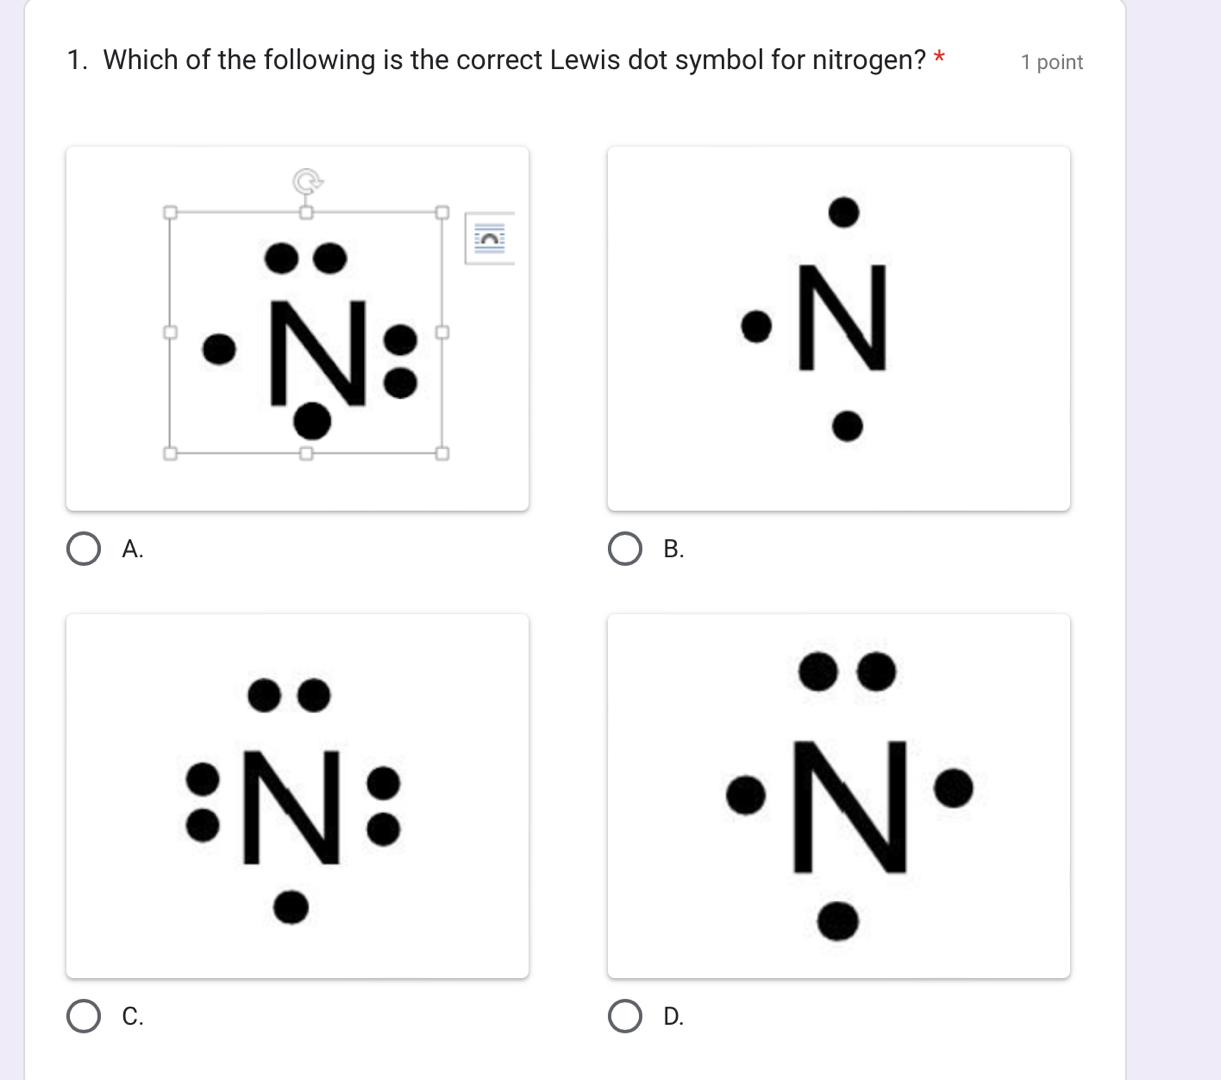Click the middle-right resize handle of image A
The image size is (1221, 1080).
440,332
